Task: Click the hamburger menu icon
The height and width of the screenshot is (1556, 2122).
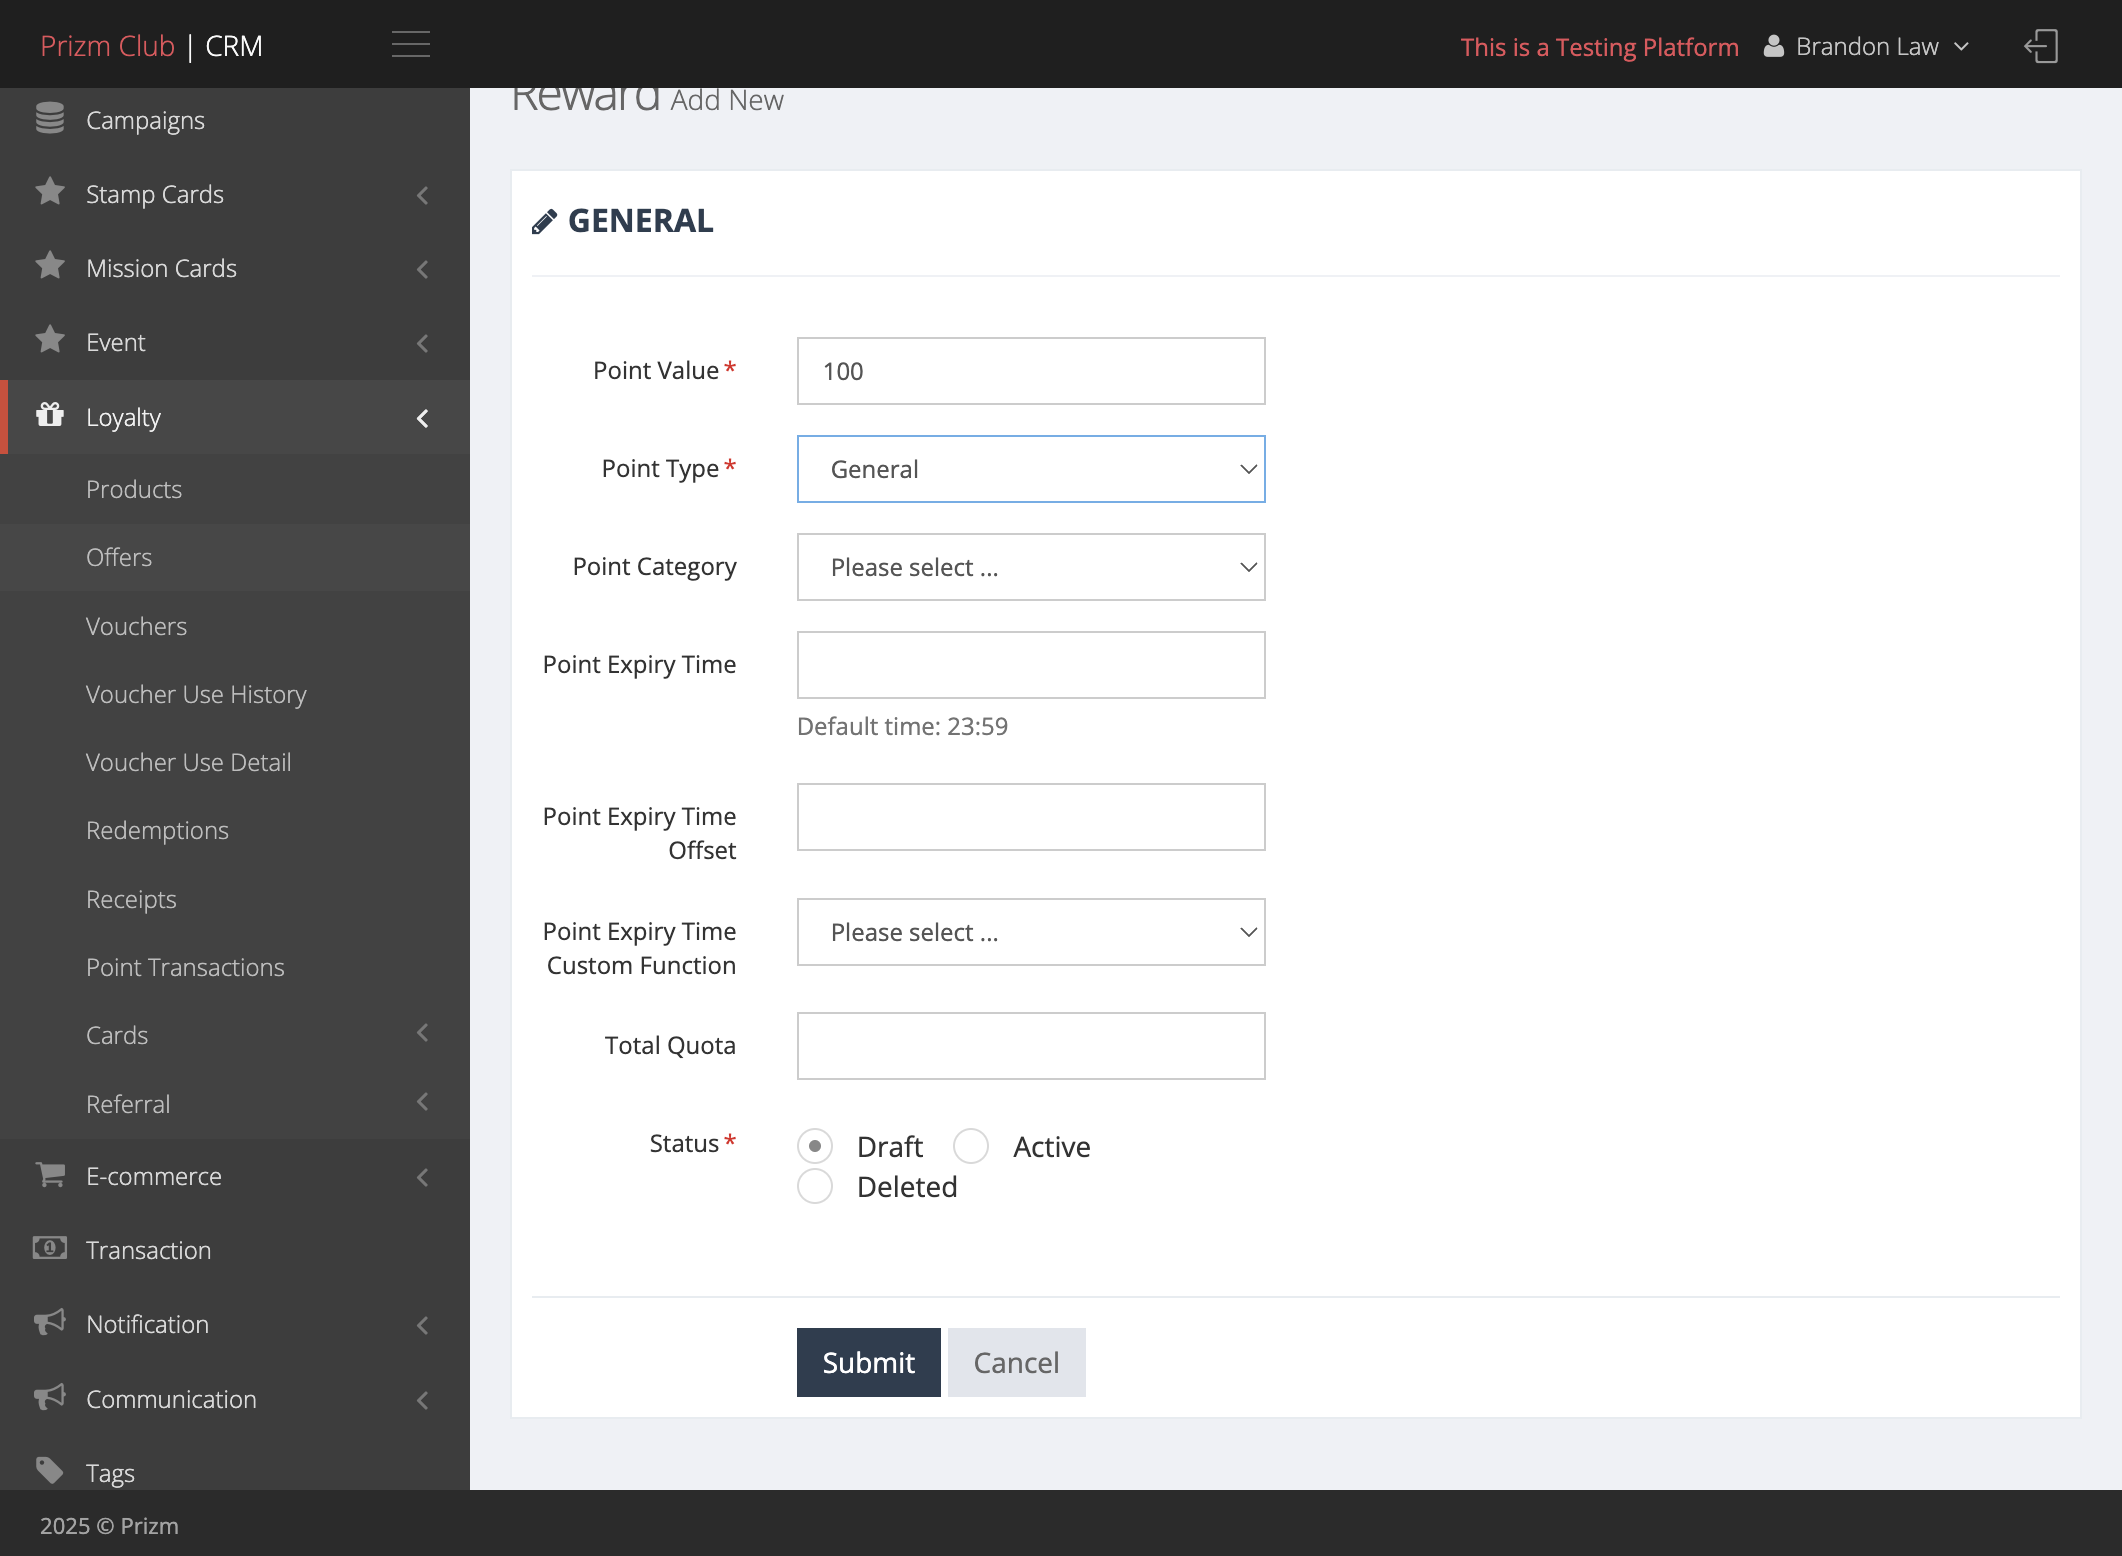Action: coord(410,45)
